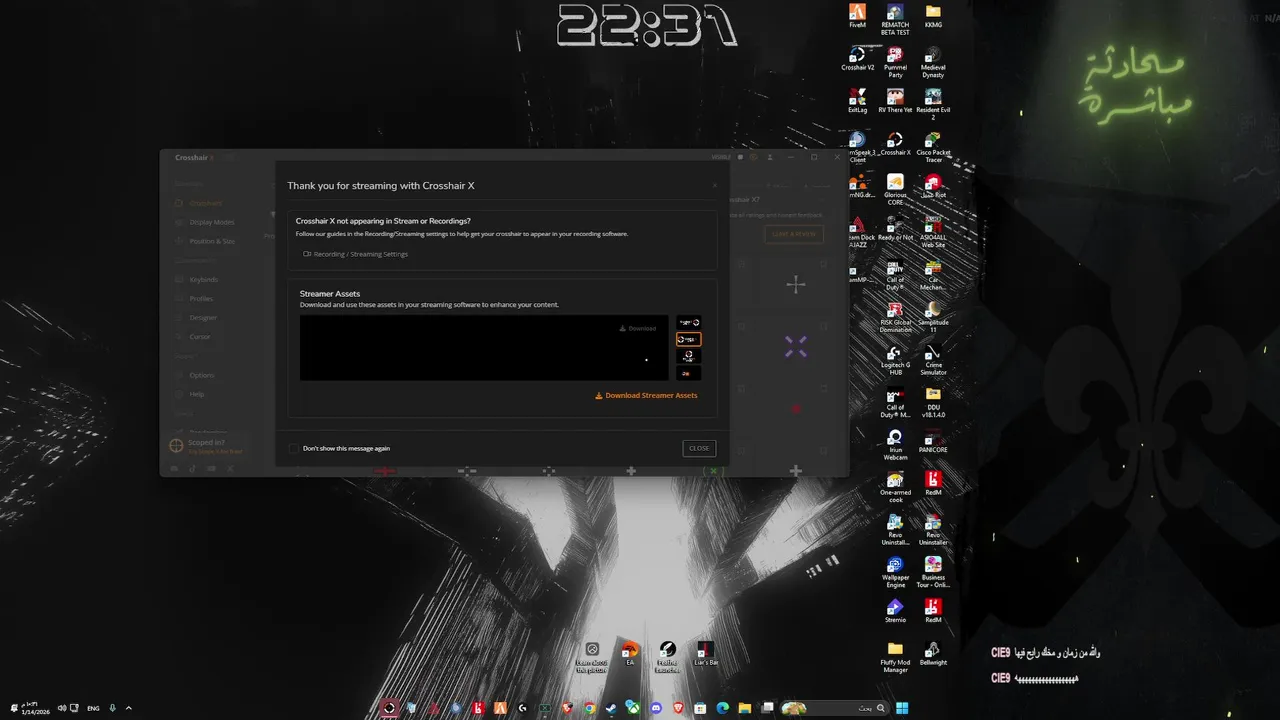
Task: Open the One-armed cook desktop shortcut
Action: click(x=895, y=487)
